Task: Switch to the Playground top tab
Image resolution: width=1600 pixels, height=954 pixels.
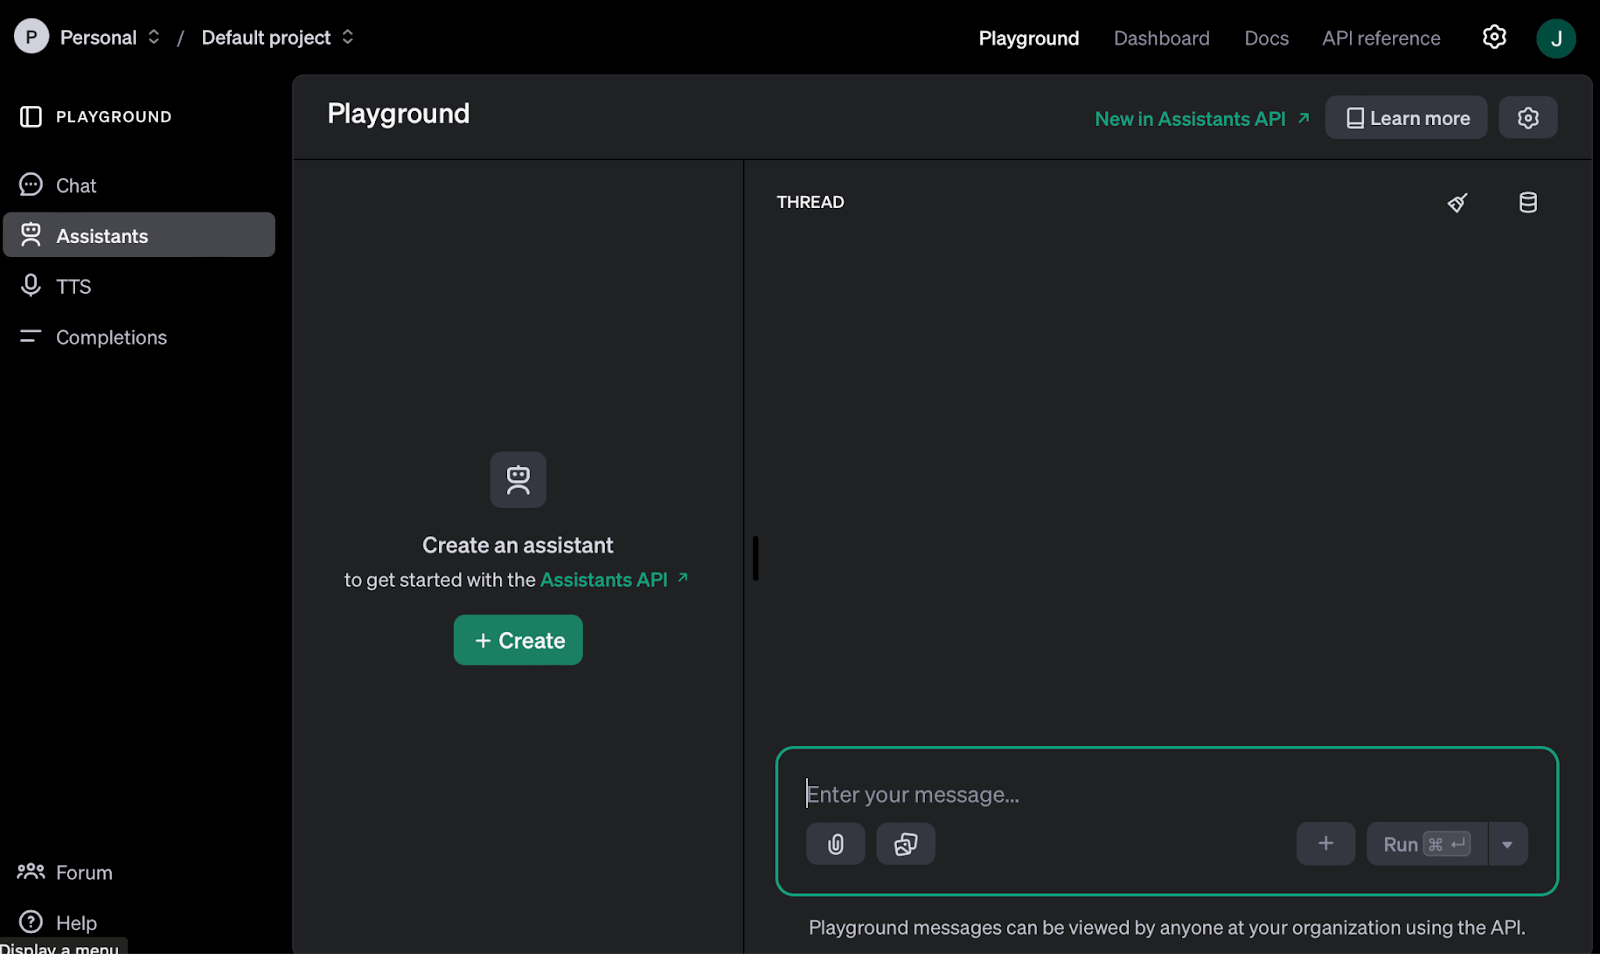Action: point(1029,38)
